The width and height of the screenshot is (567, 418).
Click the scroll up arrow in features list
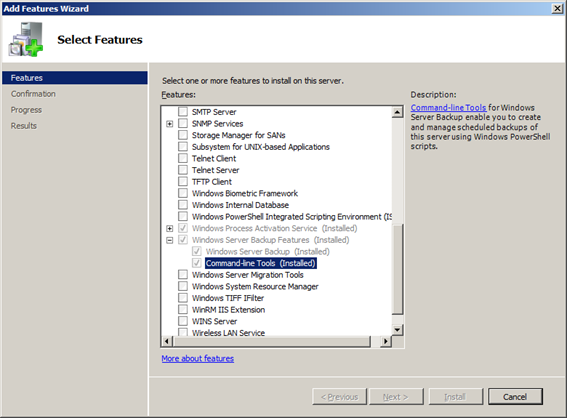397,112
